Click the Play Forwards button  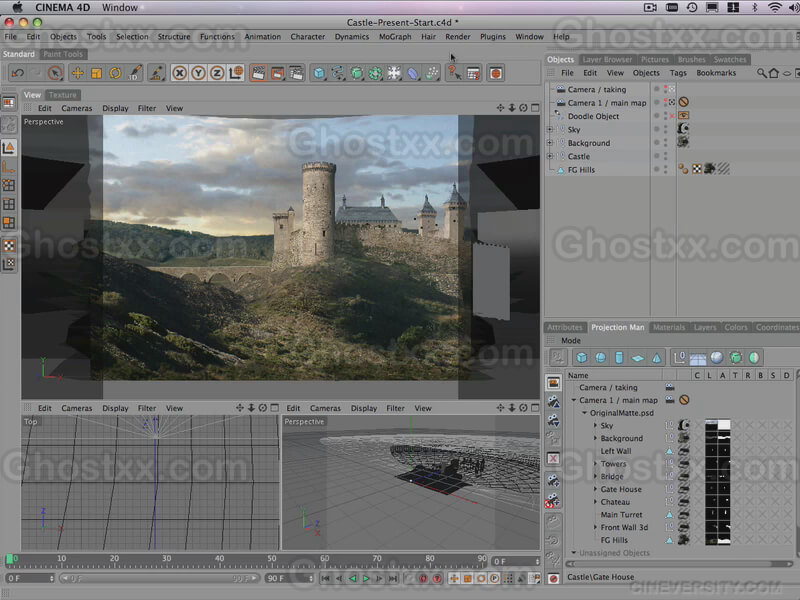366,579
